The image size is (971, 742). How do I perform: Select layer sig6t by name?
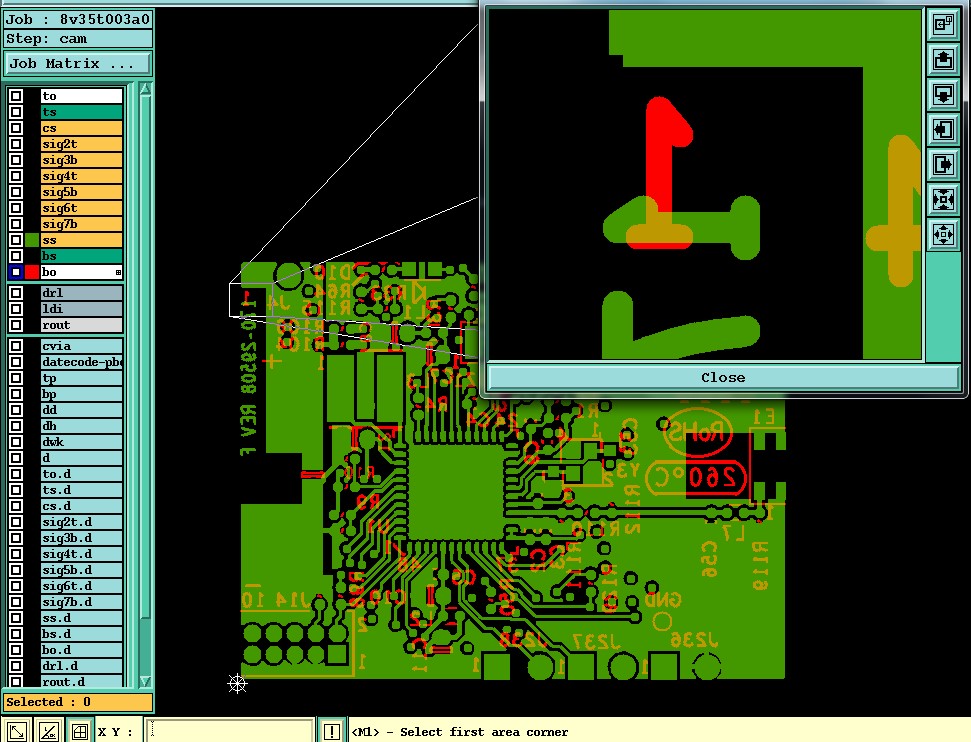pos(82,208)
